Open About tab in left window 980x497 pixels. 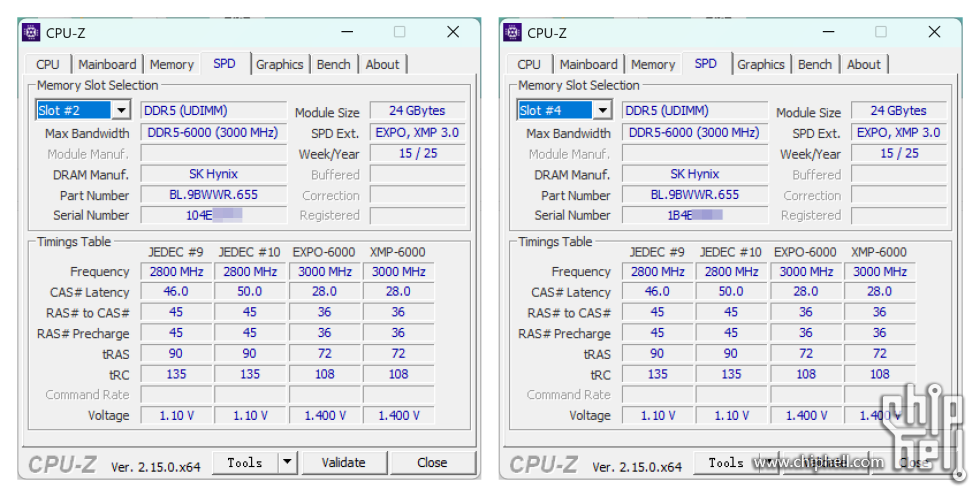click(x=382, y=64)
